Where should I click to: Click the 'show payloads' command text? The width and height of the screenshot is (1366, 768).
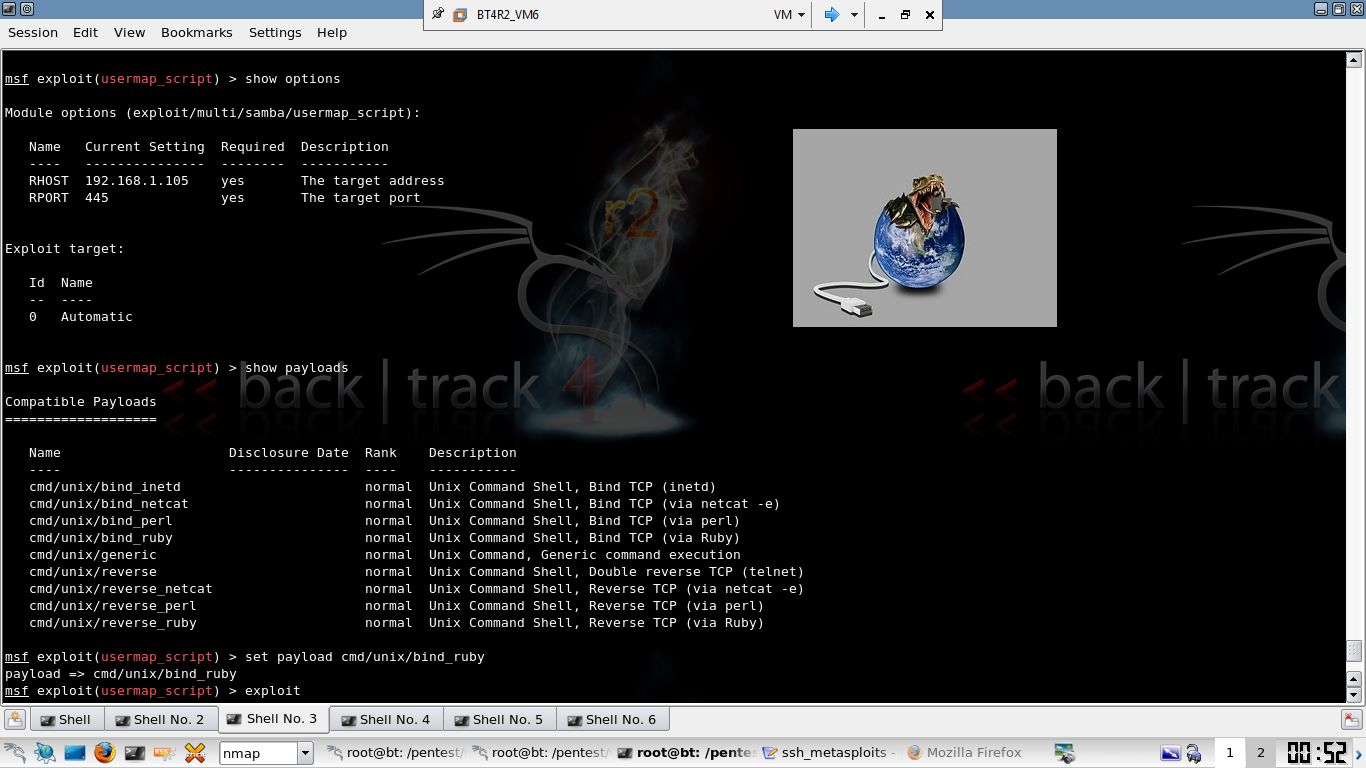(x=297, y=368)
